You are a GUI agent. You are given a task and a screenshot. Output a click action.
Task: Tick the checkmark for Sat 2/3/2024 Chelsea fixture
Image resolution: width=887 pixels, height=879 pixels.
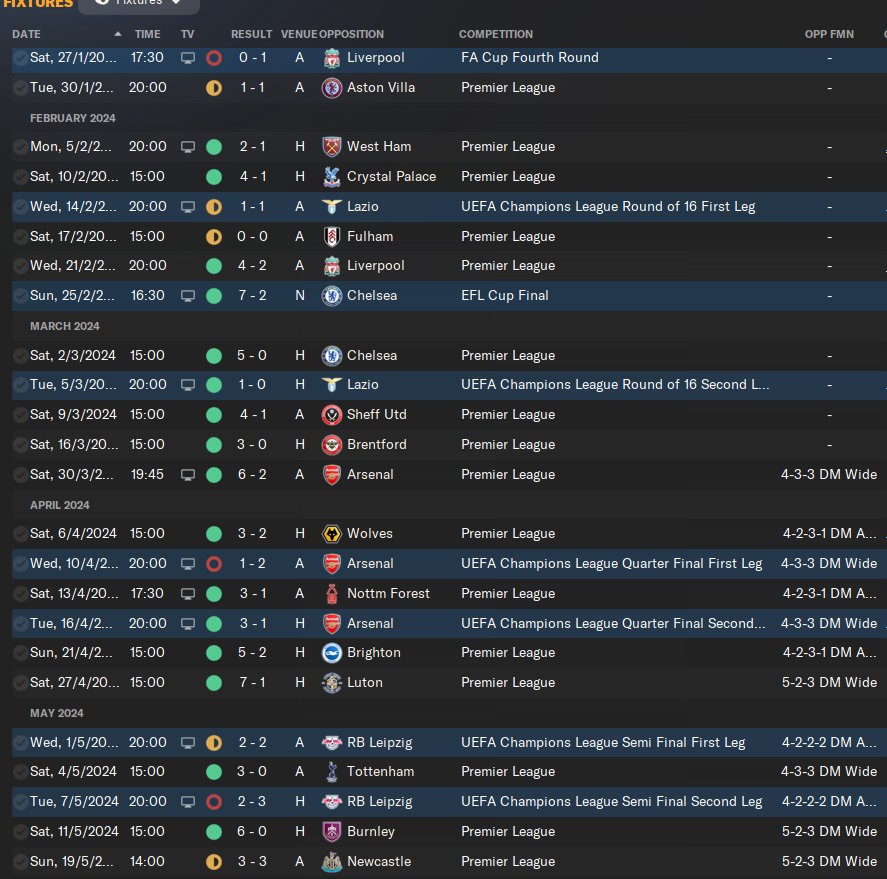point(20,355)
